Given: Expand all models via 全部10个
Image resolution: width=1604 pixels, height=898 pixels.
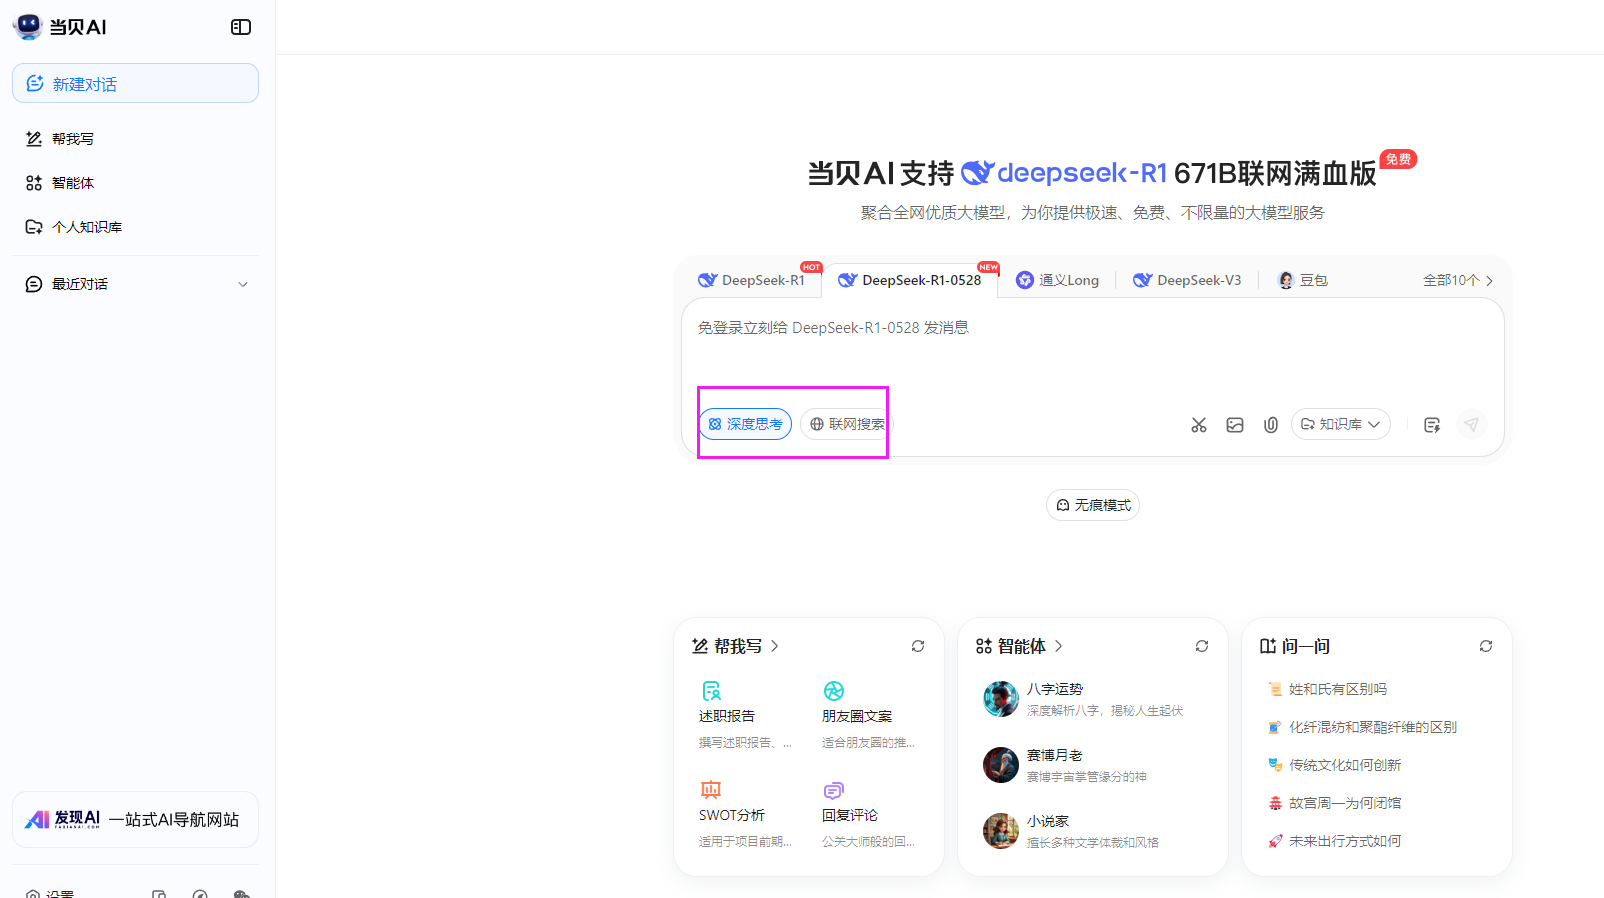Looking at the screenshot, I should 1458,280.
